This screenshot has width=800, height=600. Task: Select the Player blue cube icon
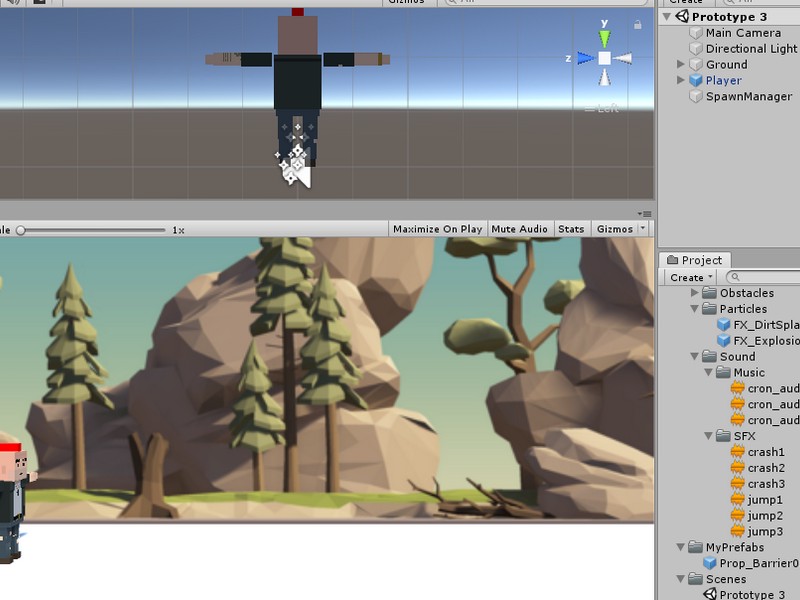coord(696,81)
